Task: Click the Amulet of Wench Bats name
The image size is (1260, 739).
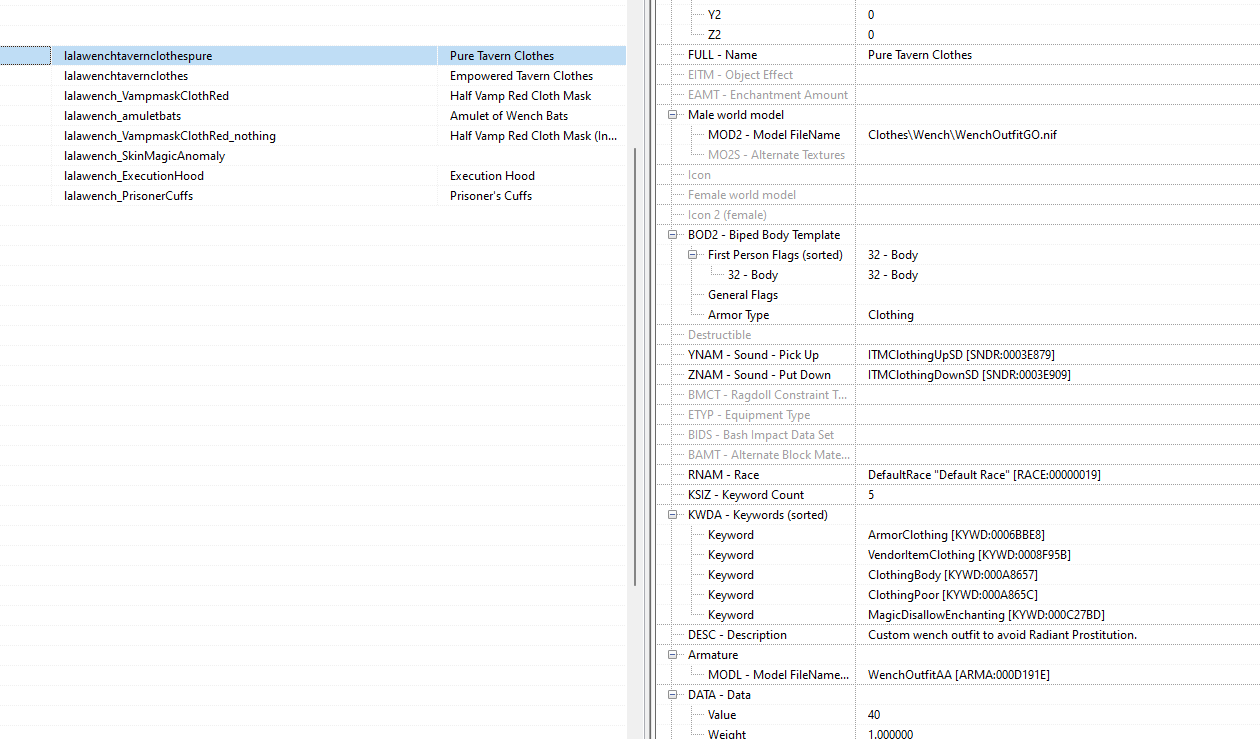Action: [509, 116]
